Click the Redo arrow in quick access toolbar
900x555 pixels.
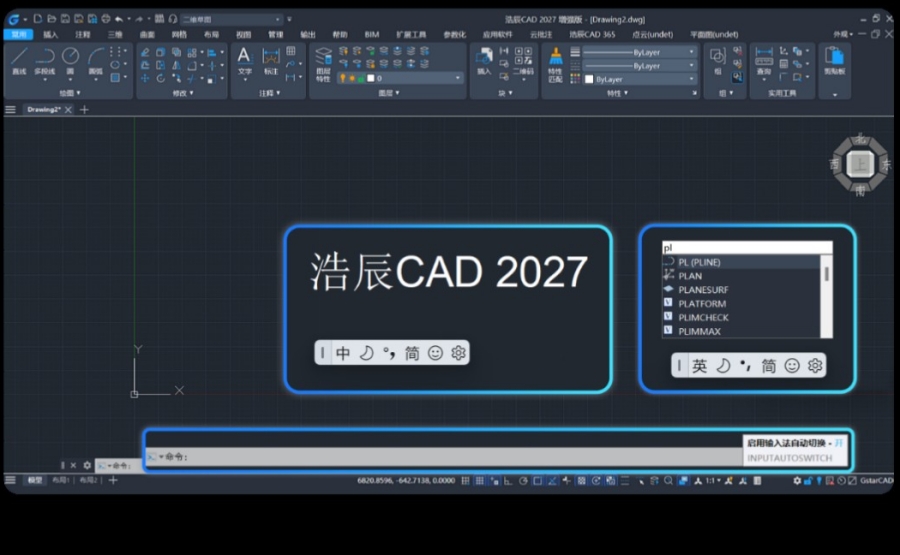(x=139, y=19)
